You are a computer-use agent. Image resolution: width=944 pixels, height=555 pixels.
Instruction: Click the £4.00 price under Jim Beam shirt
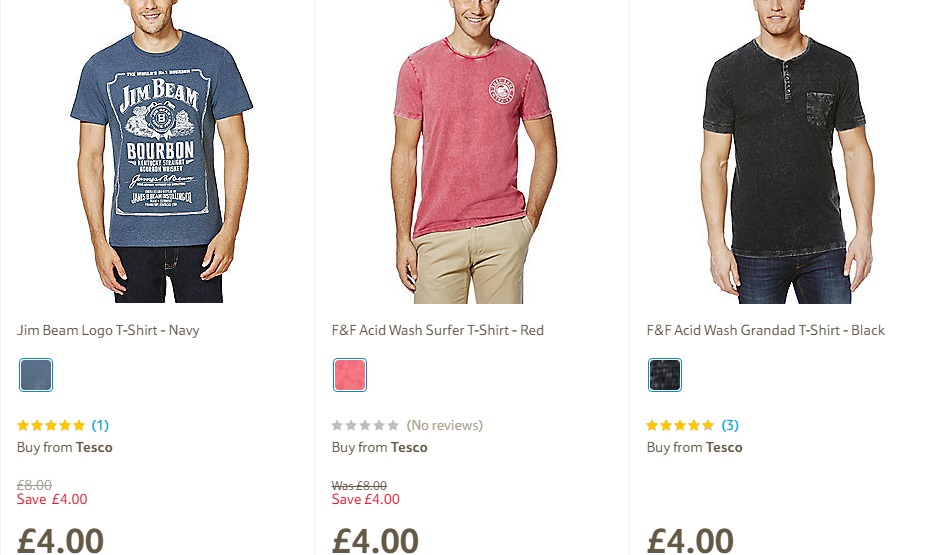[61, 540]
